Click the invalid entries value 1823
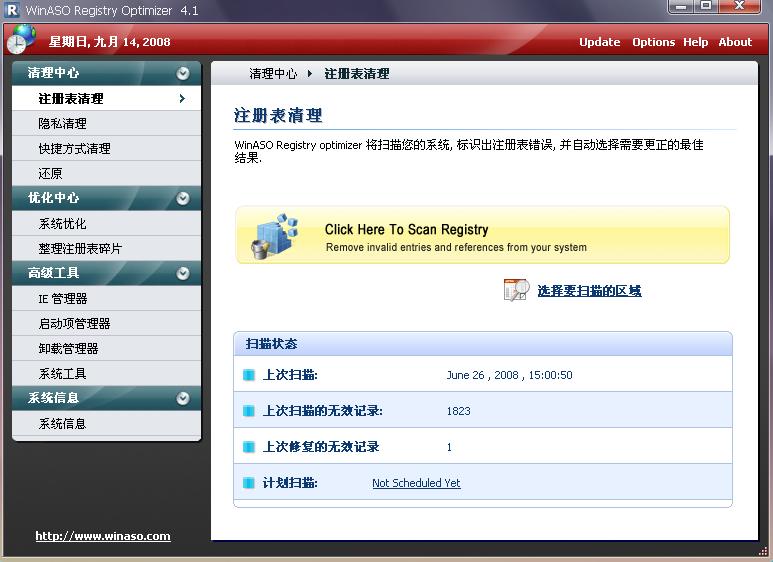The image size is (773, 562). point(458,411)
